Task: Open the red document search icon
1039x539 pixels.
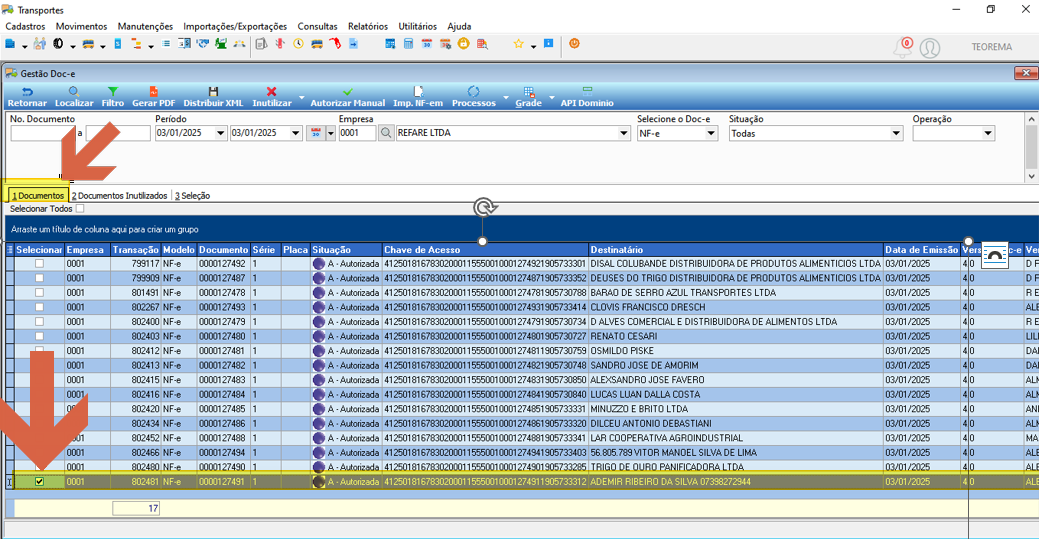Action: click(482, 44)
